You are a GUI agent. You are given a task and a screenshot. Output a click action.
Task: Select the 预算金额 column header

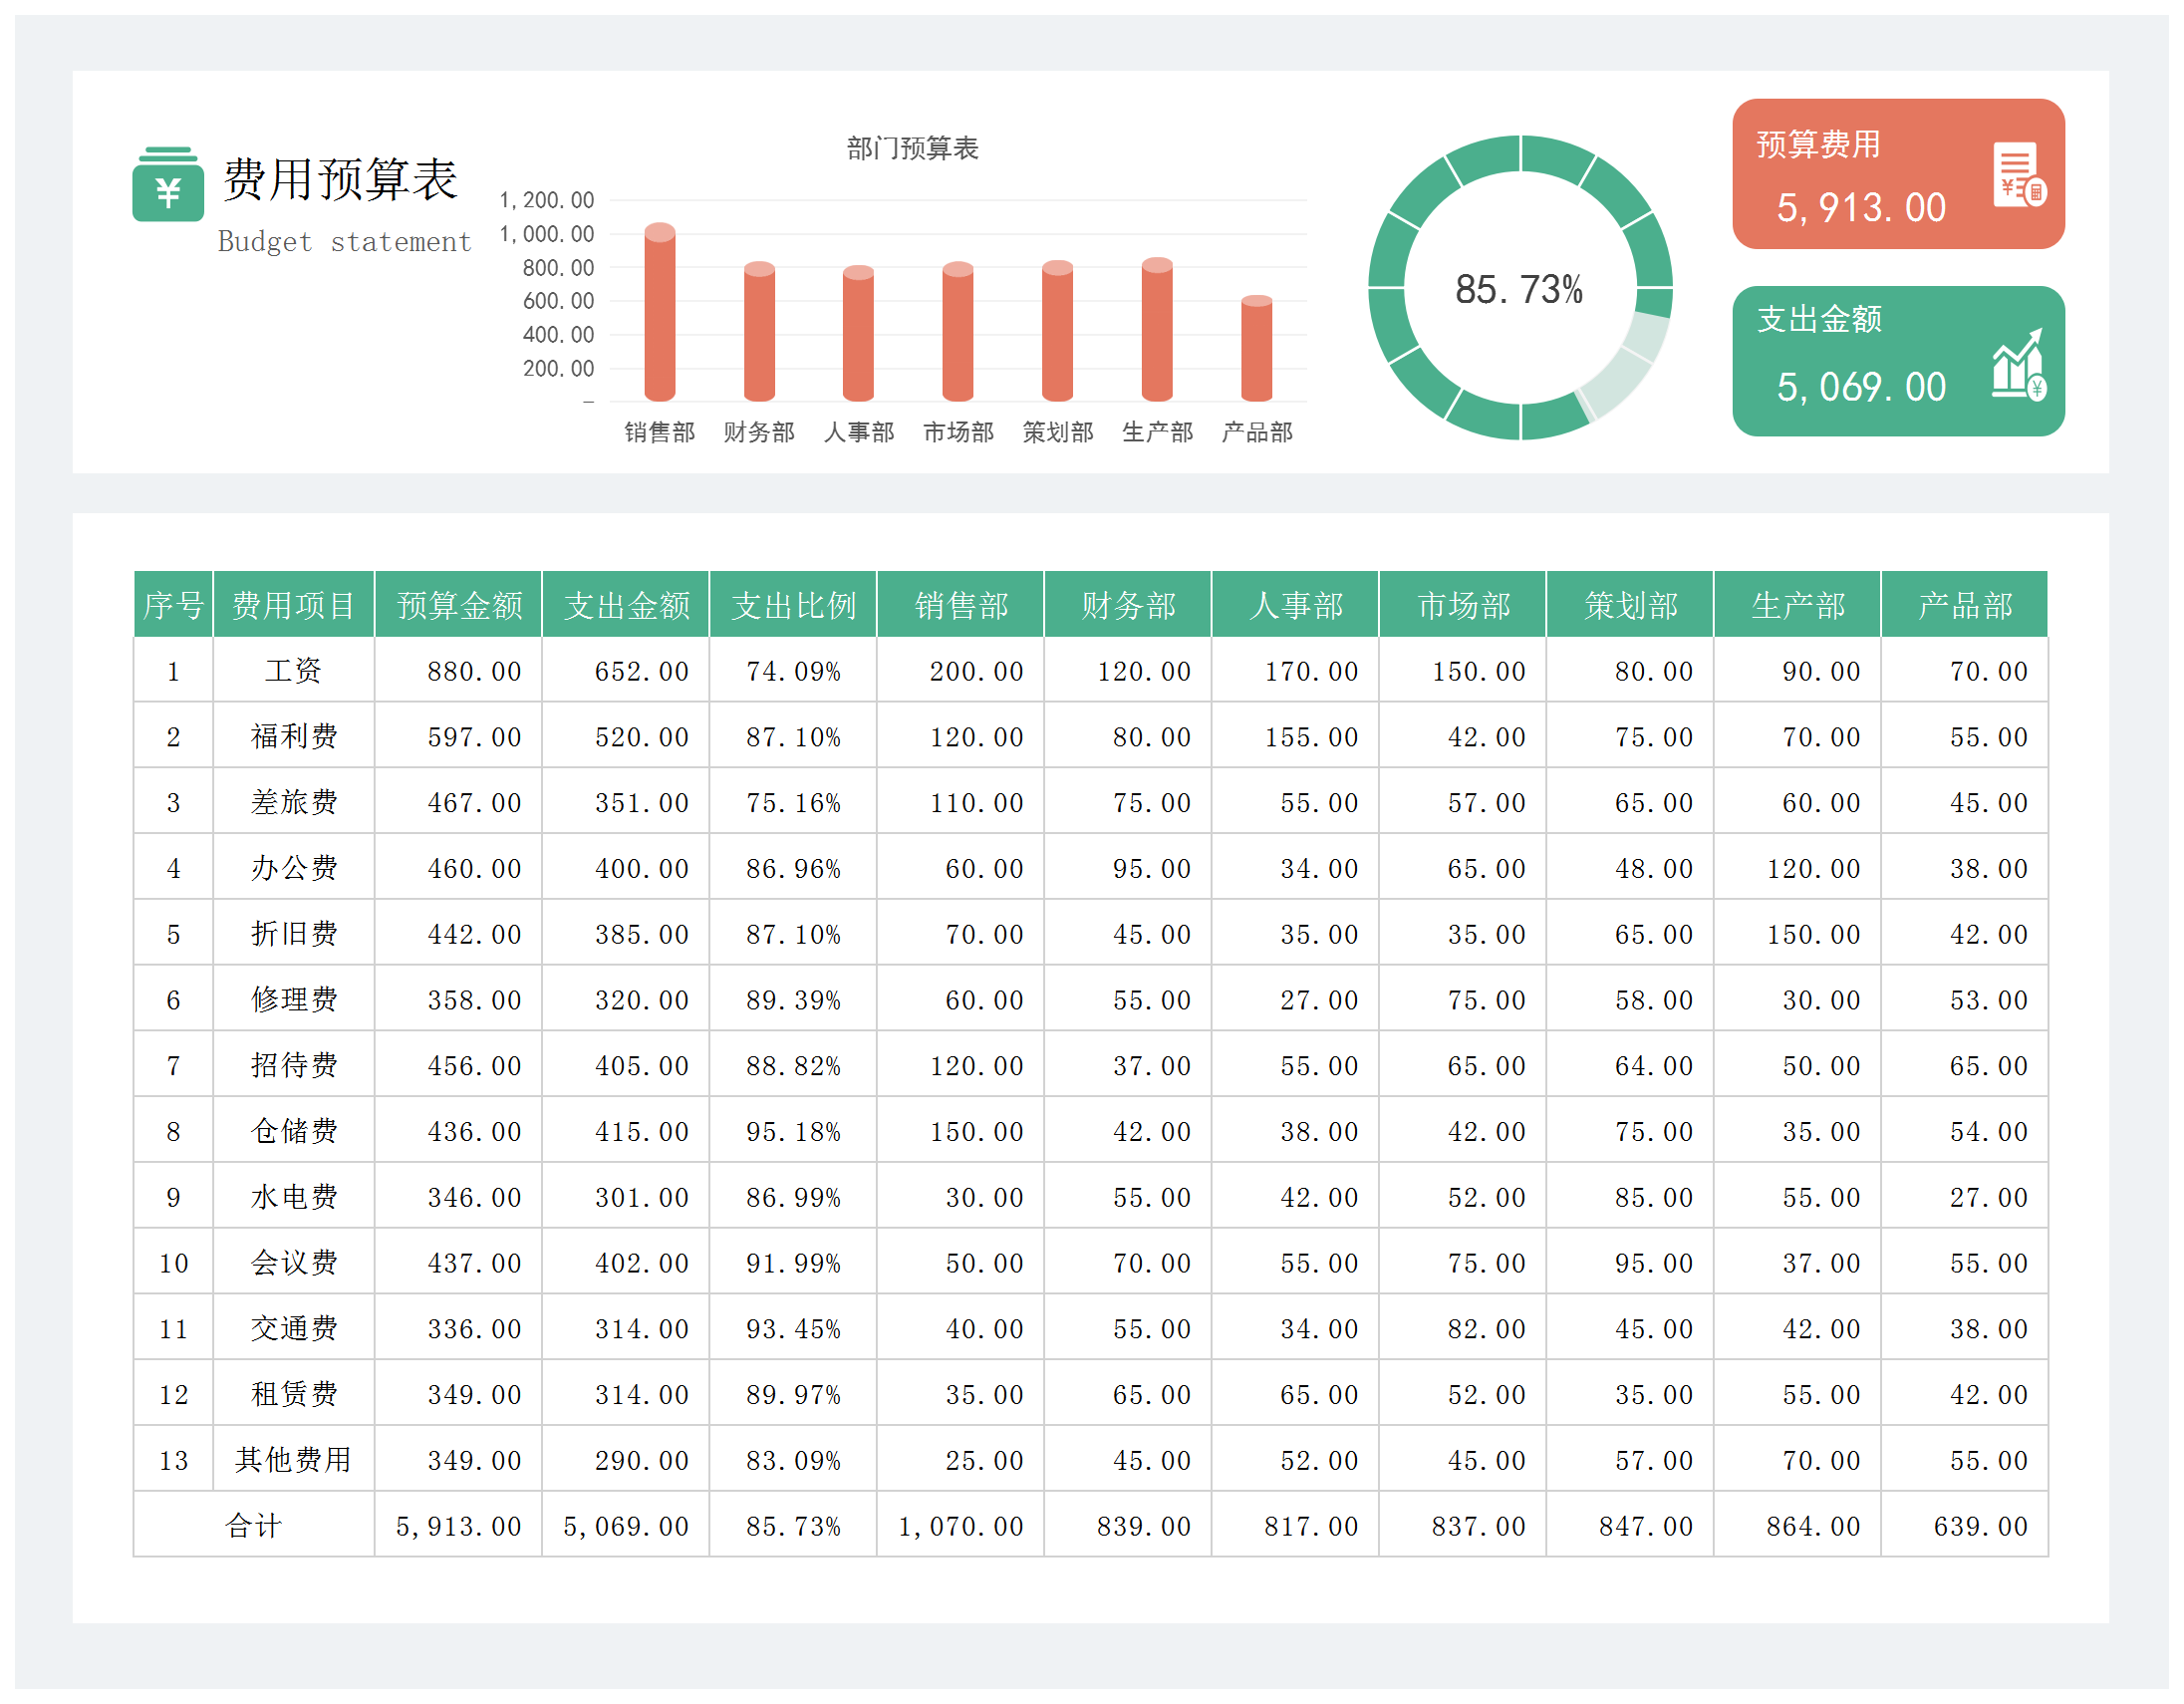459,605
